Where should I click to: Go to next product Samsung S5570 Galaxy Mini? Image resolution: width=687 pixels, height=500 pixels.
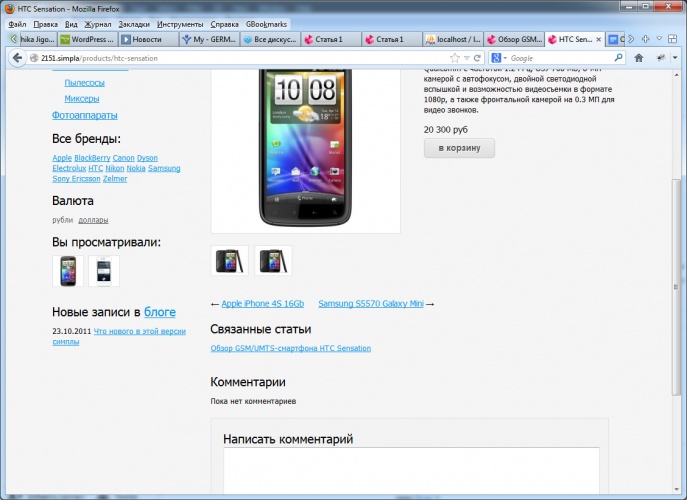(371, 304)
